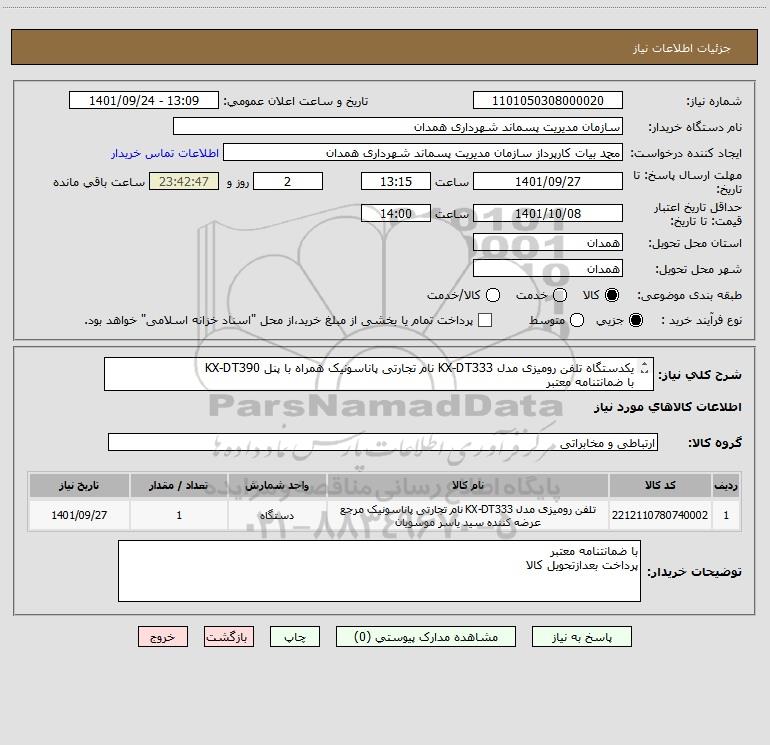
Task: Click the خروج exit button
Action: click(x=163, y=637)
